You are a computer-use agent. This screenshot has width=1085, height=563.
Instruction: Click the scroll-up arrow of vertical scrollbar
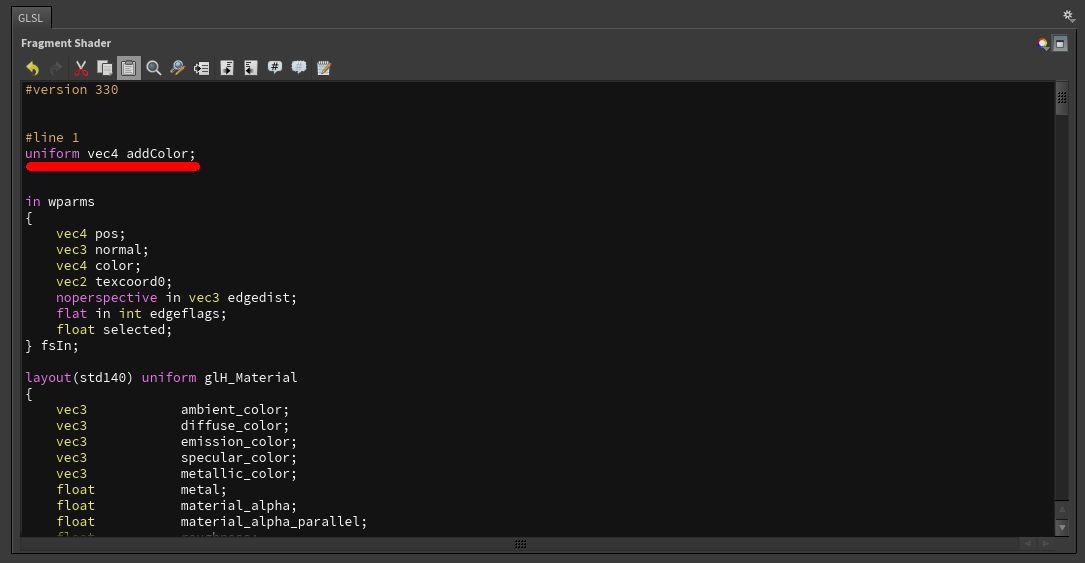pos(1061,510)
